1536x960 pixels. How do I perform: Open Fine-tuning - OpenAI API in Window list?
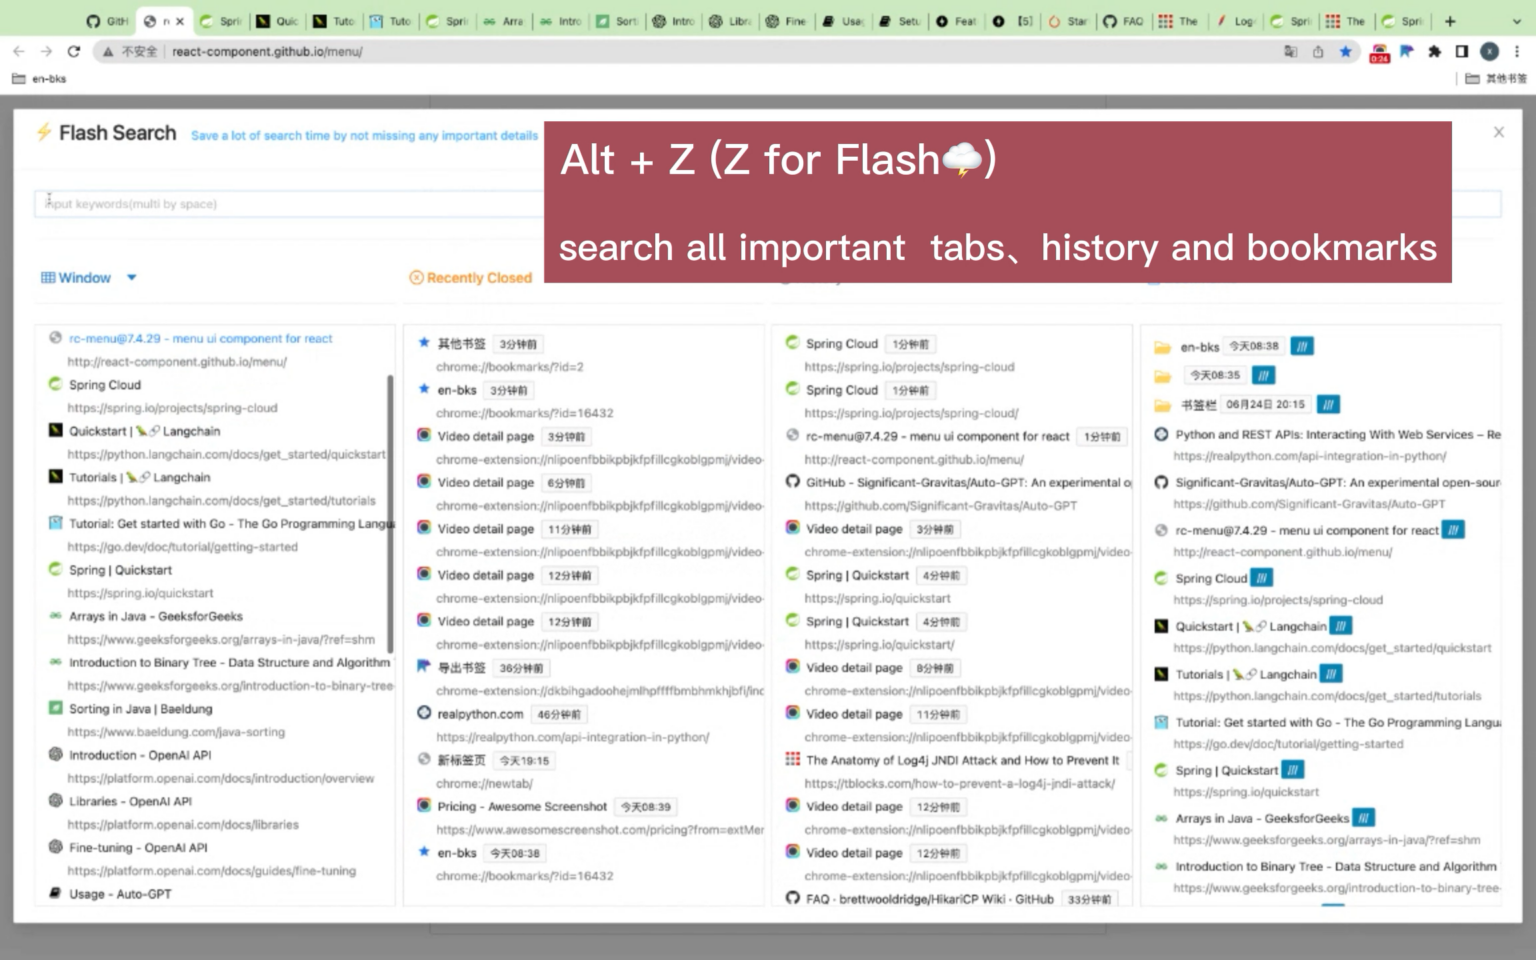(x=138, y=847)
